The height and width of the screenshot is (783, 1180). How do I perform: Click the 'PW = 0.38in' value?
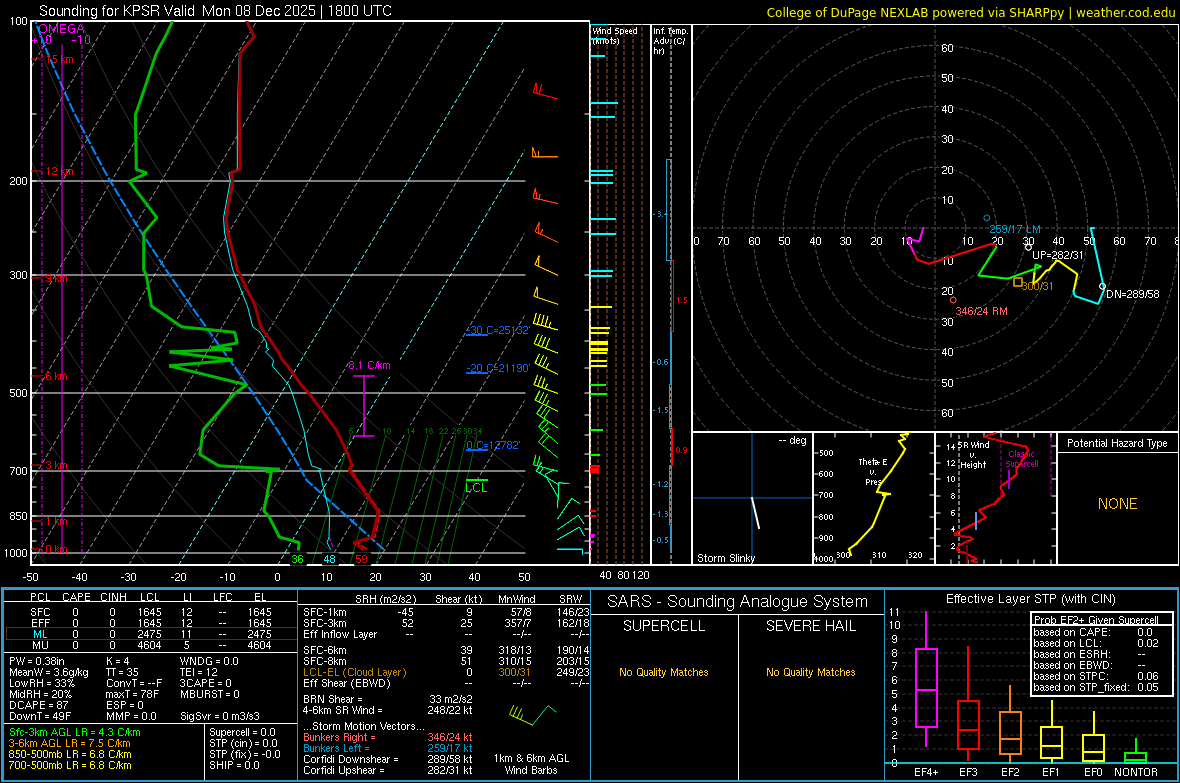(x=37, y=661)
